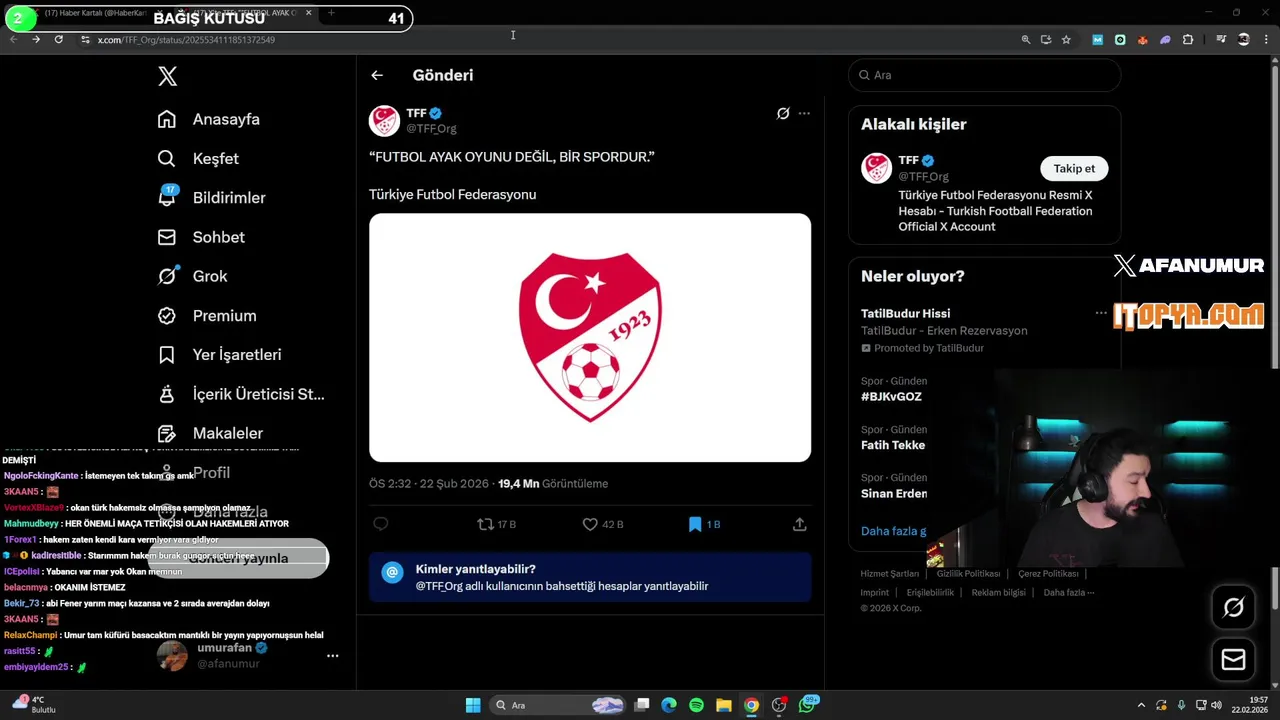This screenshot has width=1280, height=720.
Task: Open Hizmet Şartları footer link
Action: click(x=890, y=574)
